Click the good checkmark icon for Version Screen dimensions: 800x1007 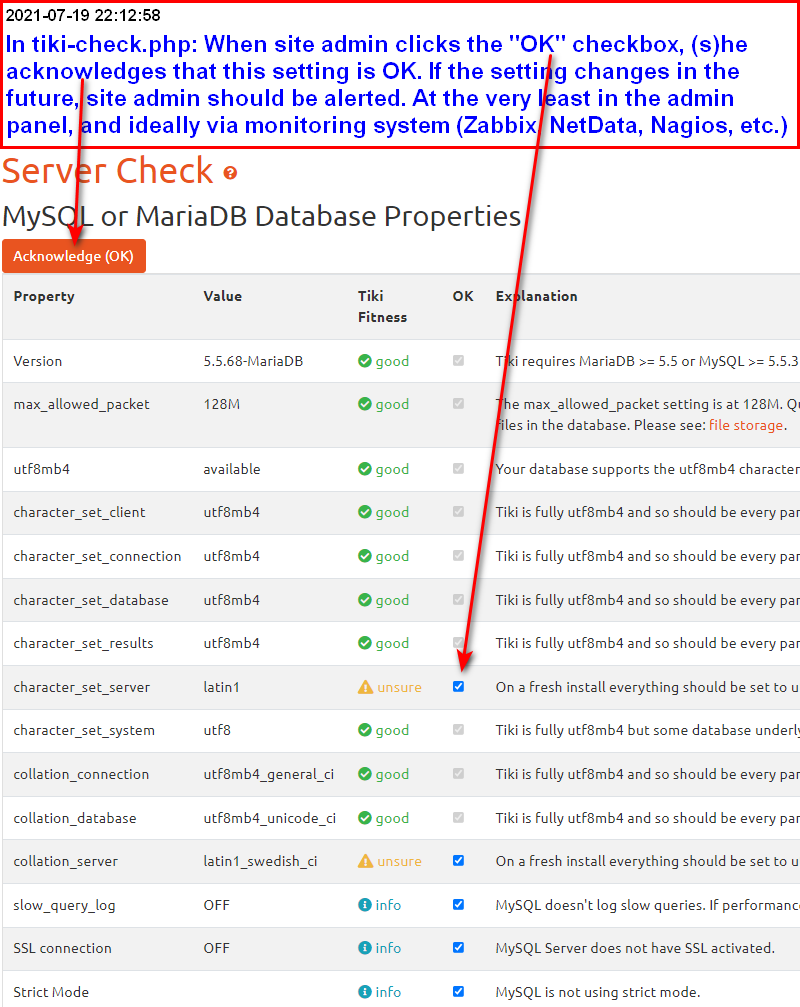point(365,361)
